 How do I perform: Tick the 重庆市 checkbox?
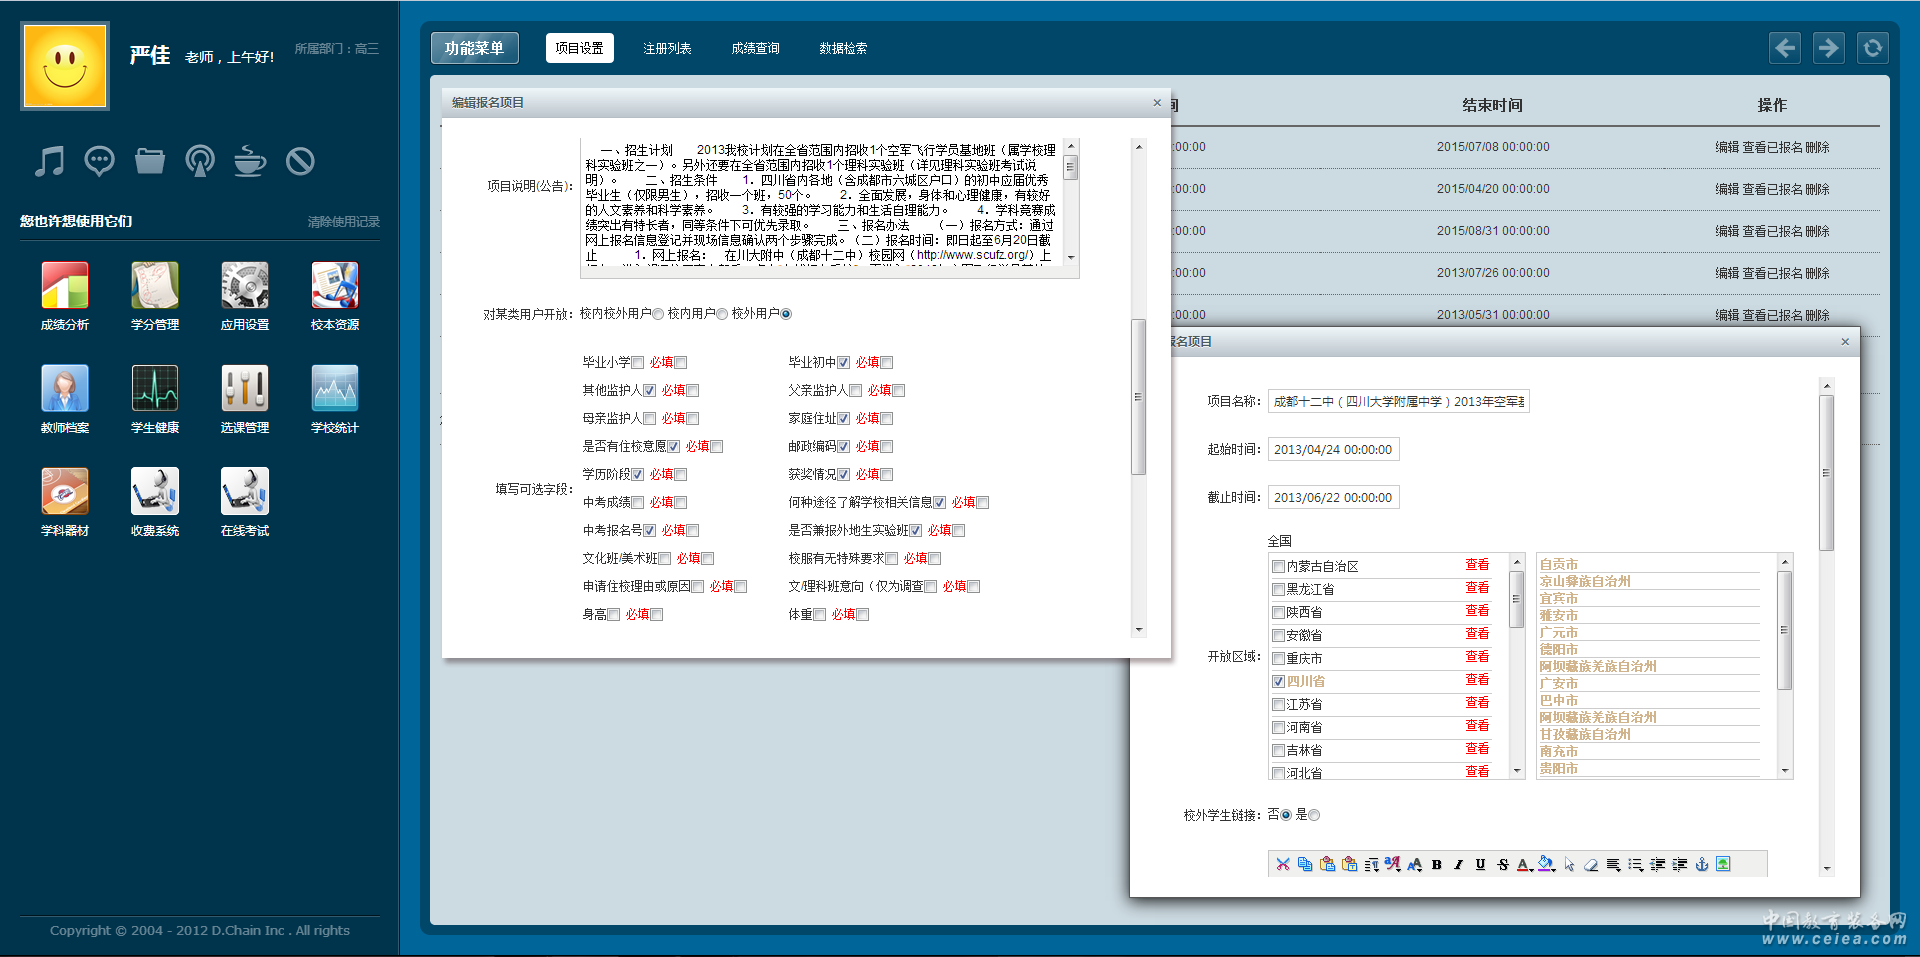[x=1278, y=659]
